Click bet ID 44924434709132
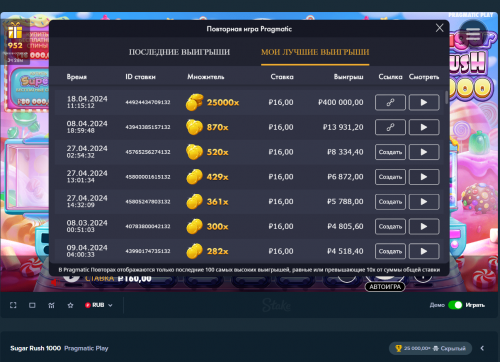 (x=148, y=102)
